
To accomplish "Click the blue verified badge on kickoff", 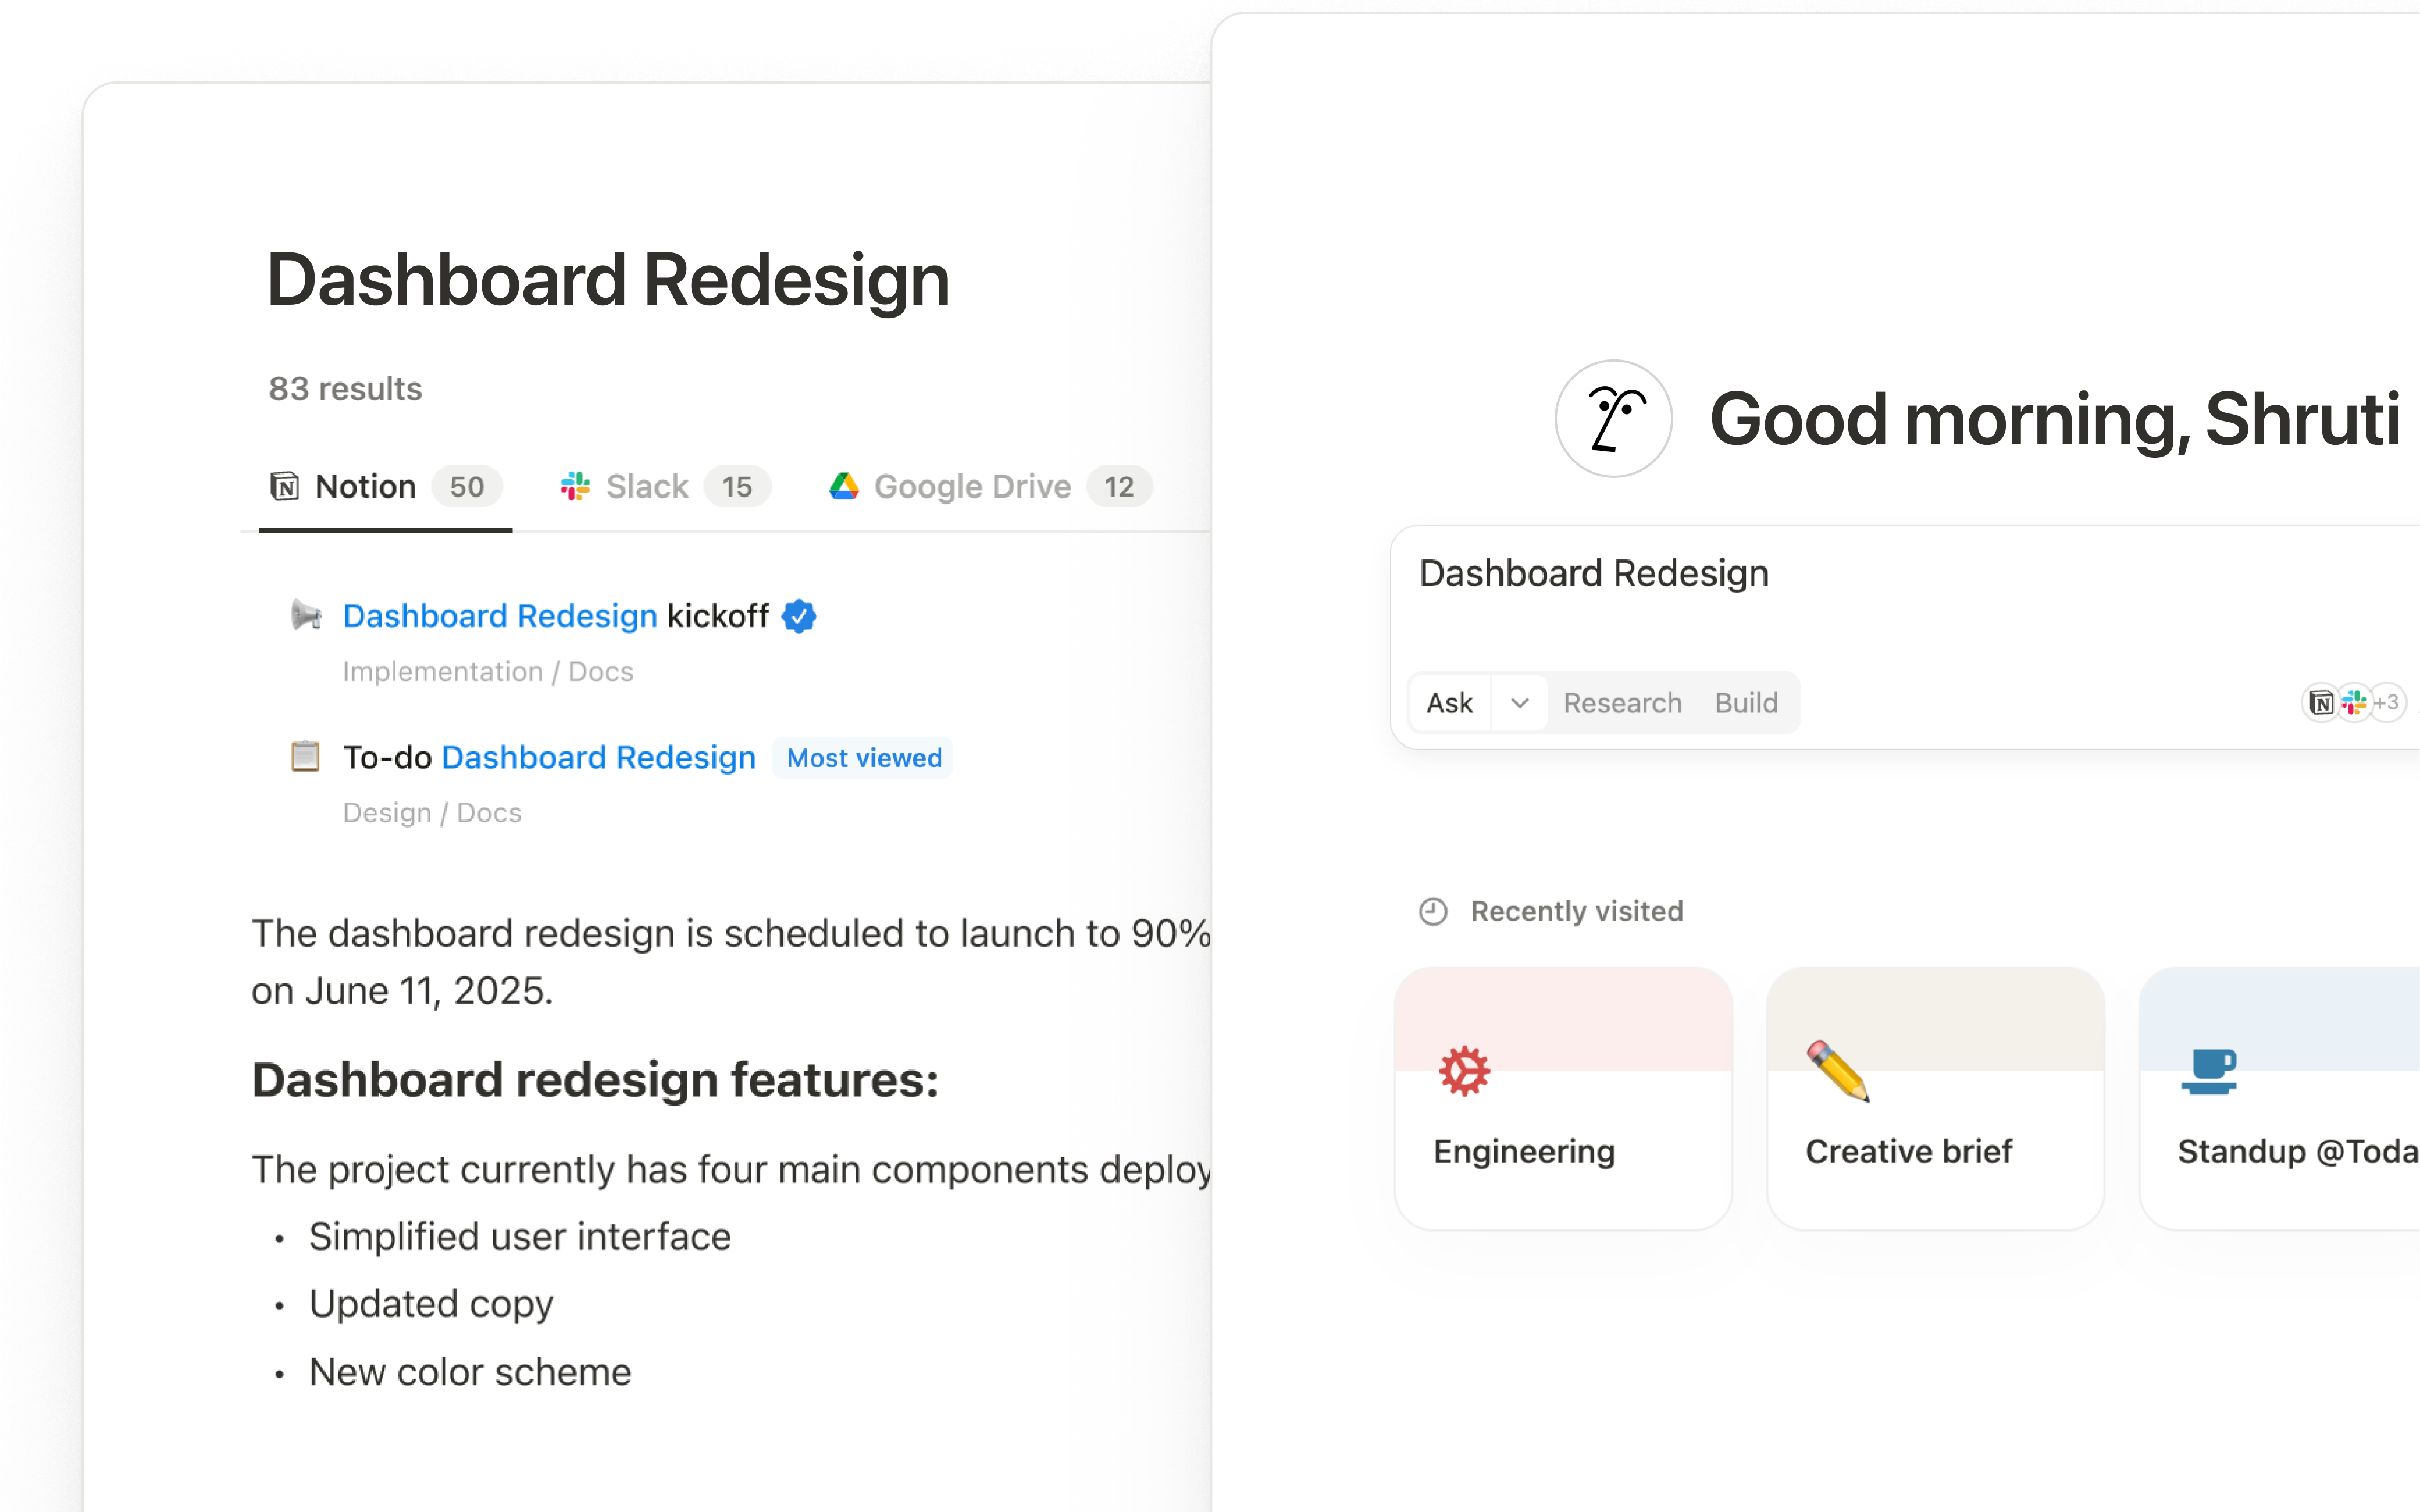I will pos(799,616).
